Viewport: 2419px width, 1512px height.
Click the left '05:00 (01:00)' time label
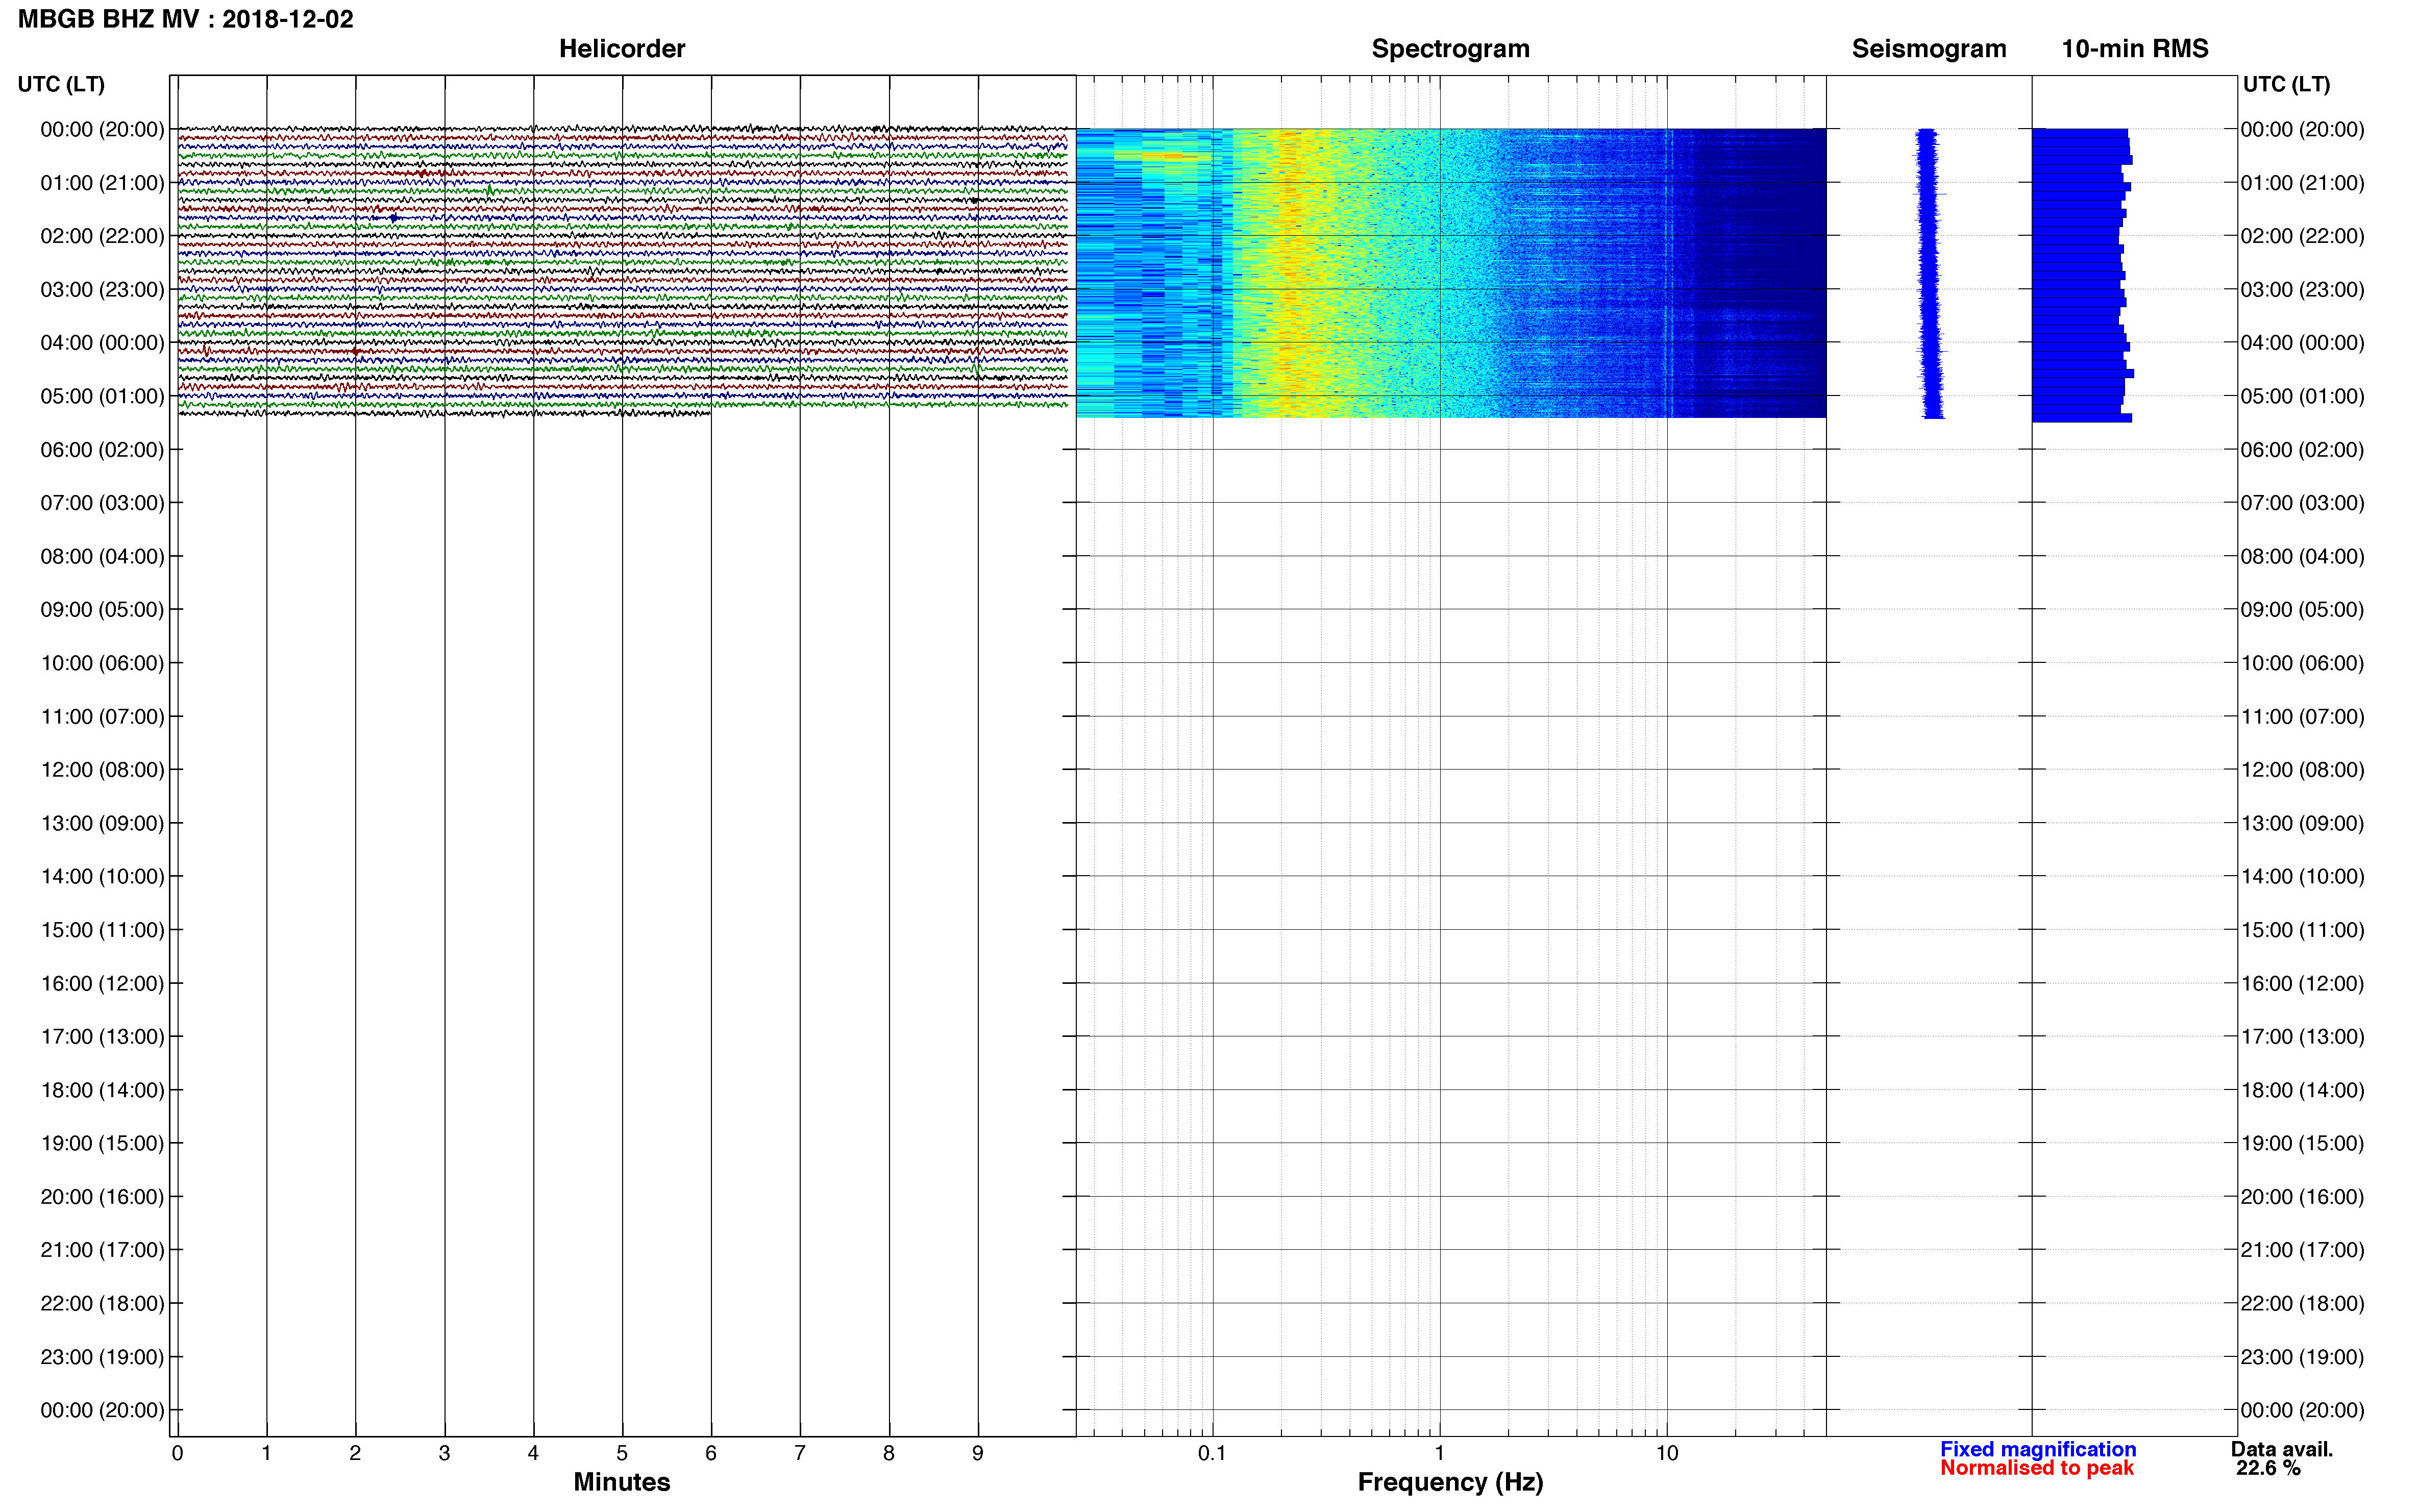102,396
